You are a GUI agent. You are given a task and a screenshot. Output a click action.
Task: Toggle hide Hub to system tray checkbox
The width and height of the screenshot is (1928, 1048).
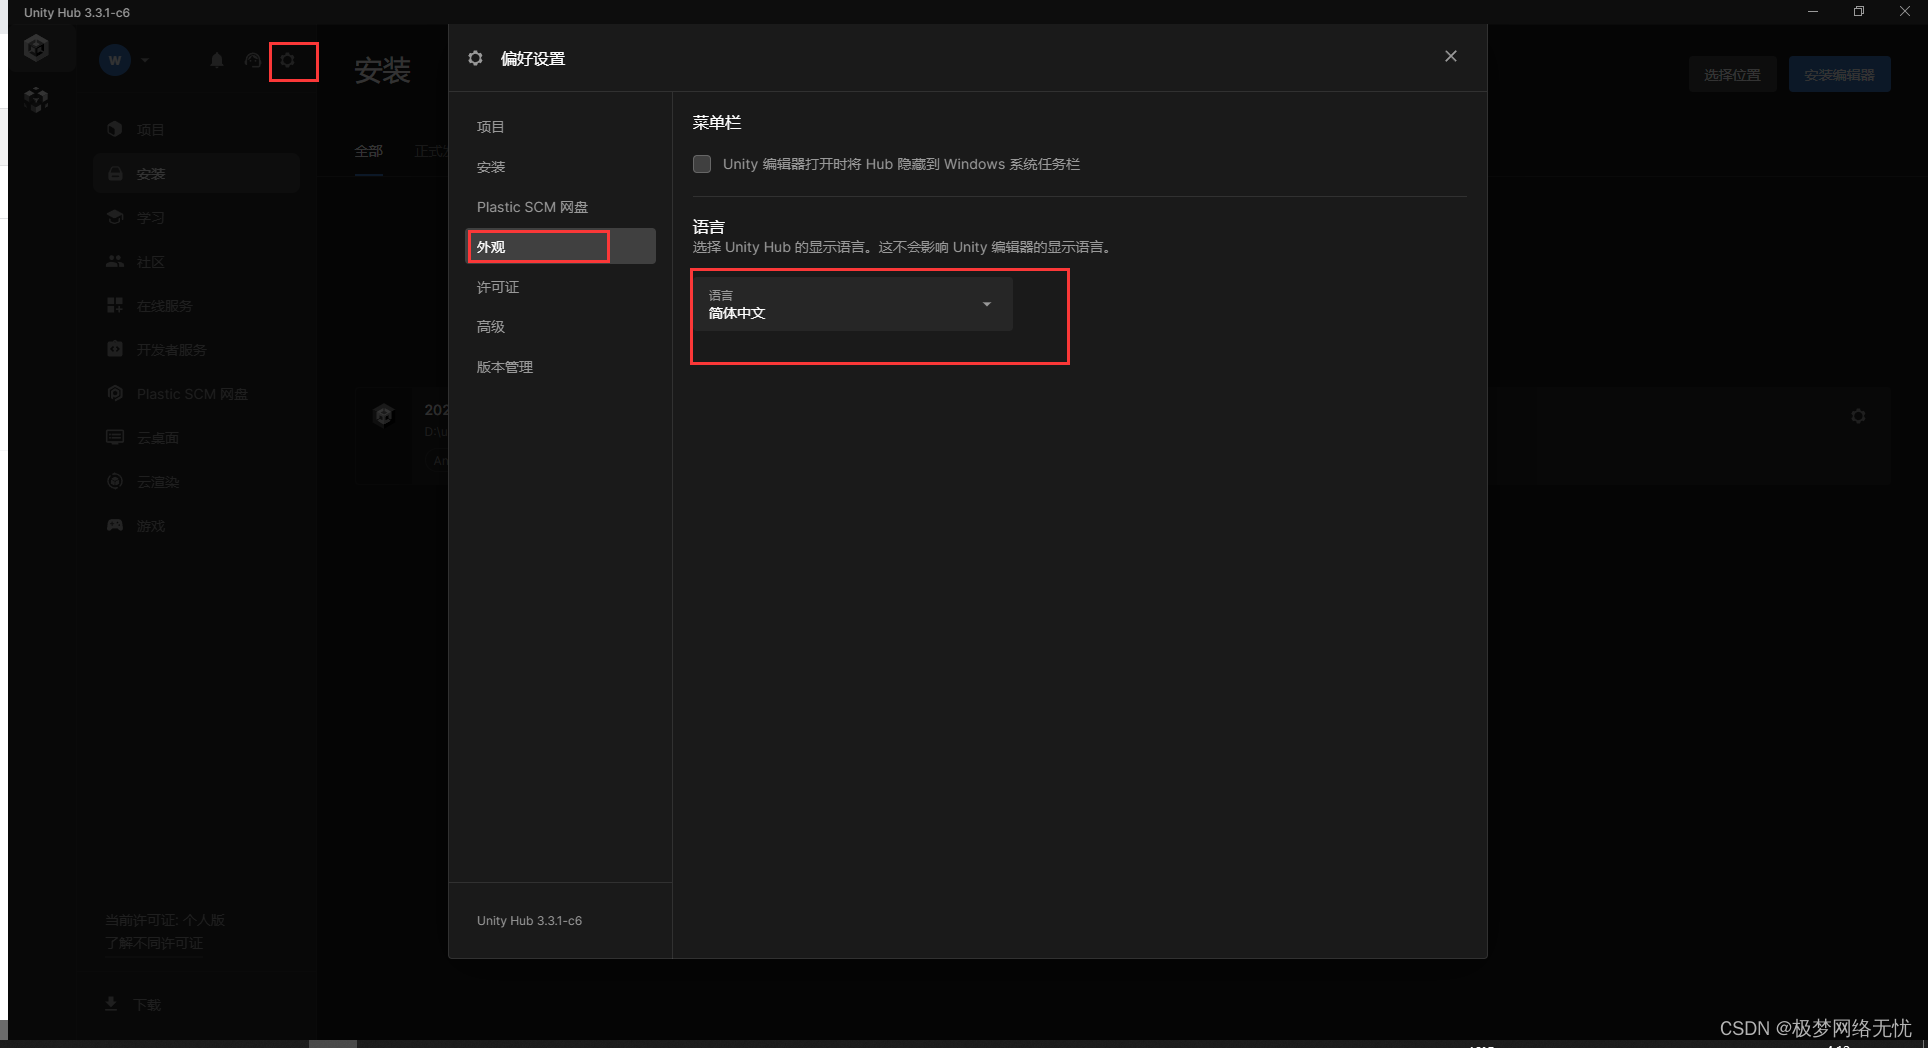(x=702, y=164)
